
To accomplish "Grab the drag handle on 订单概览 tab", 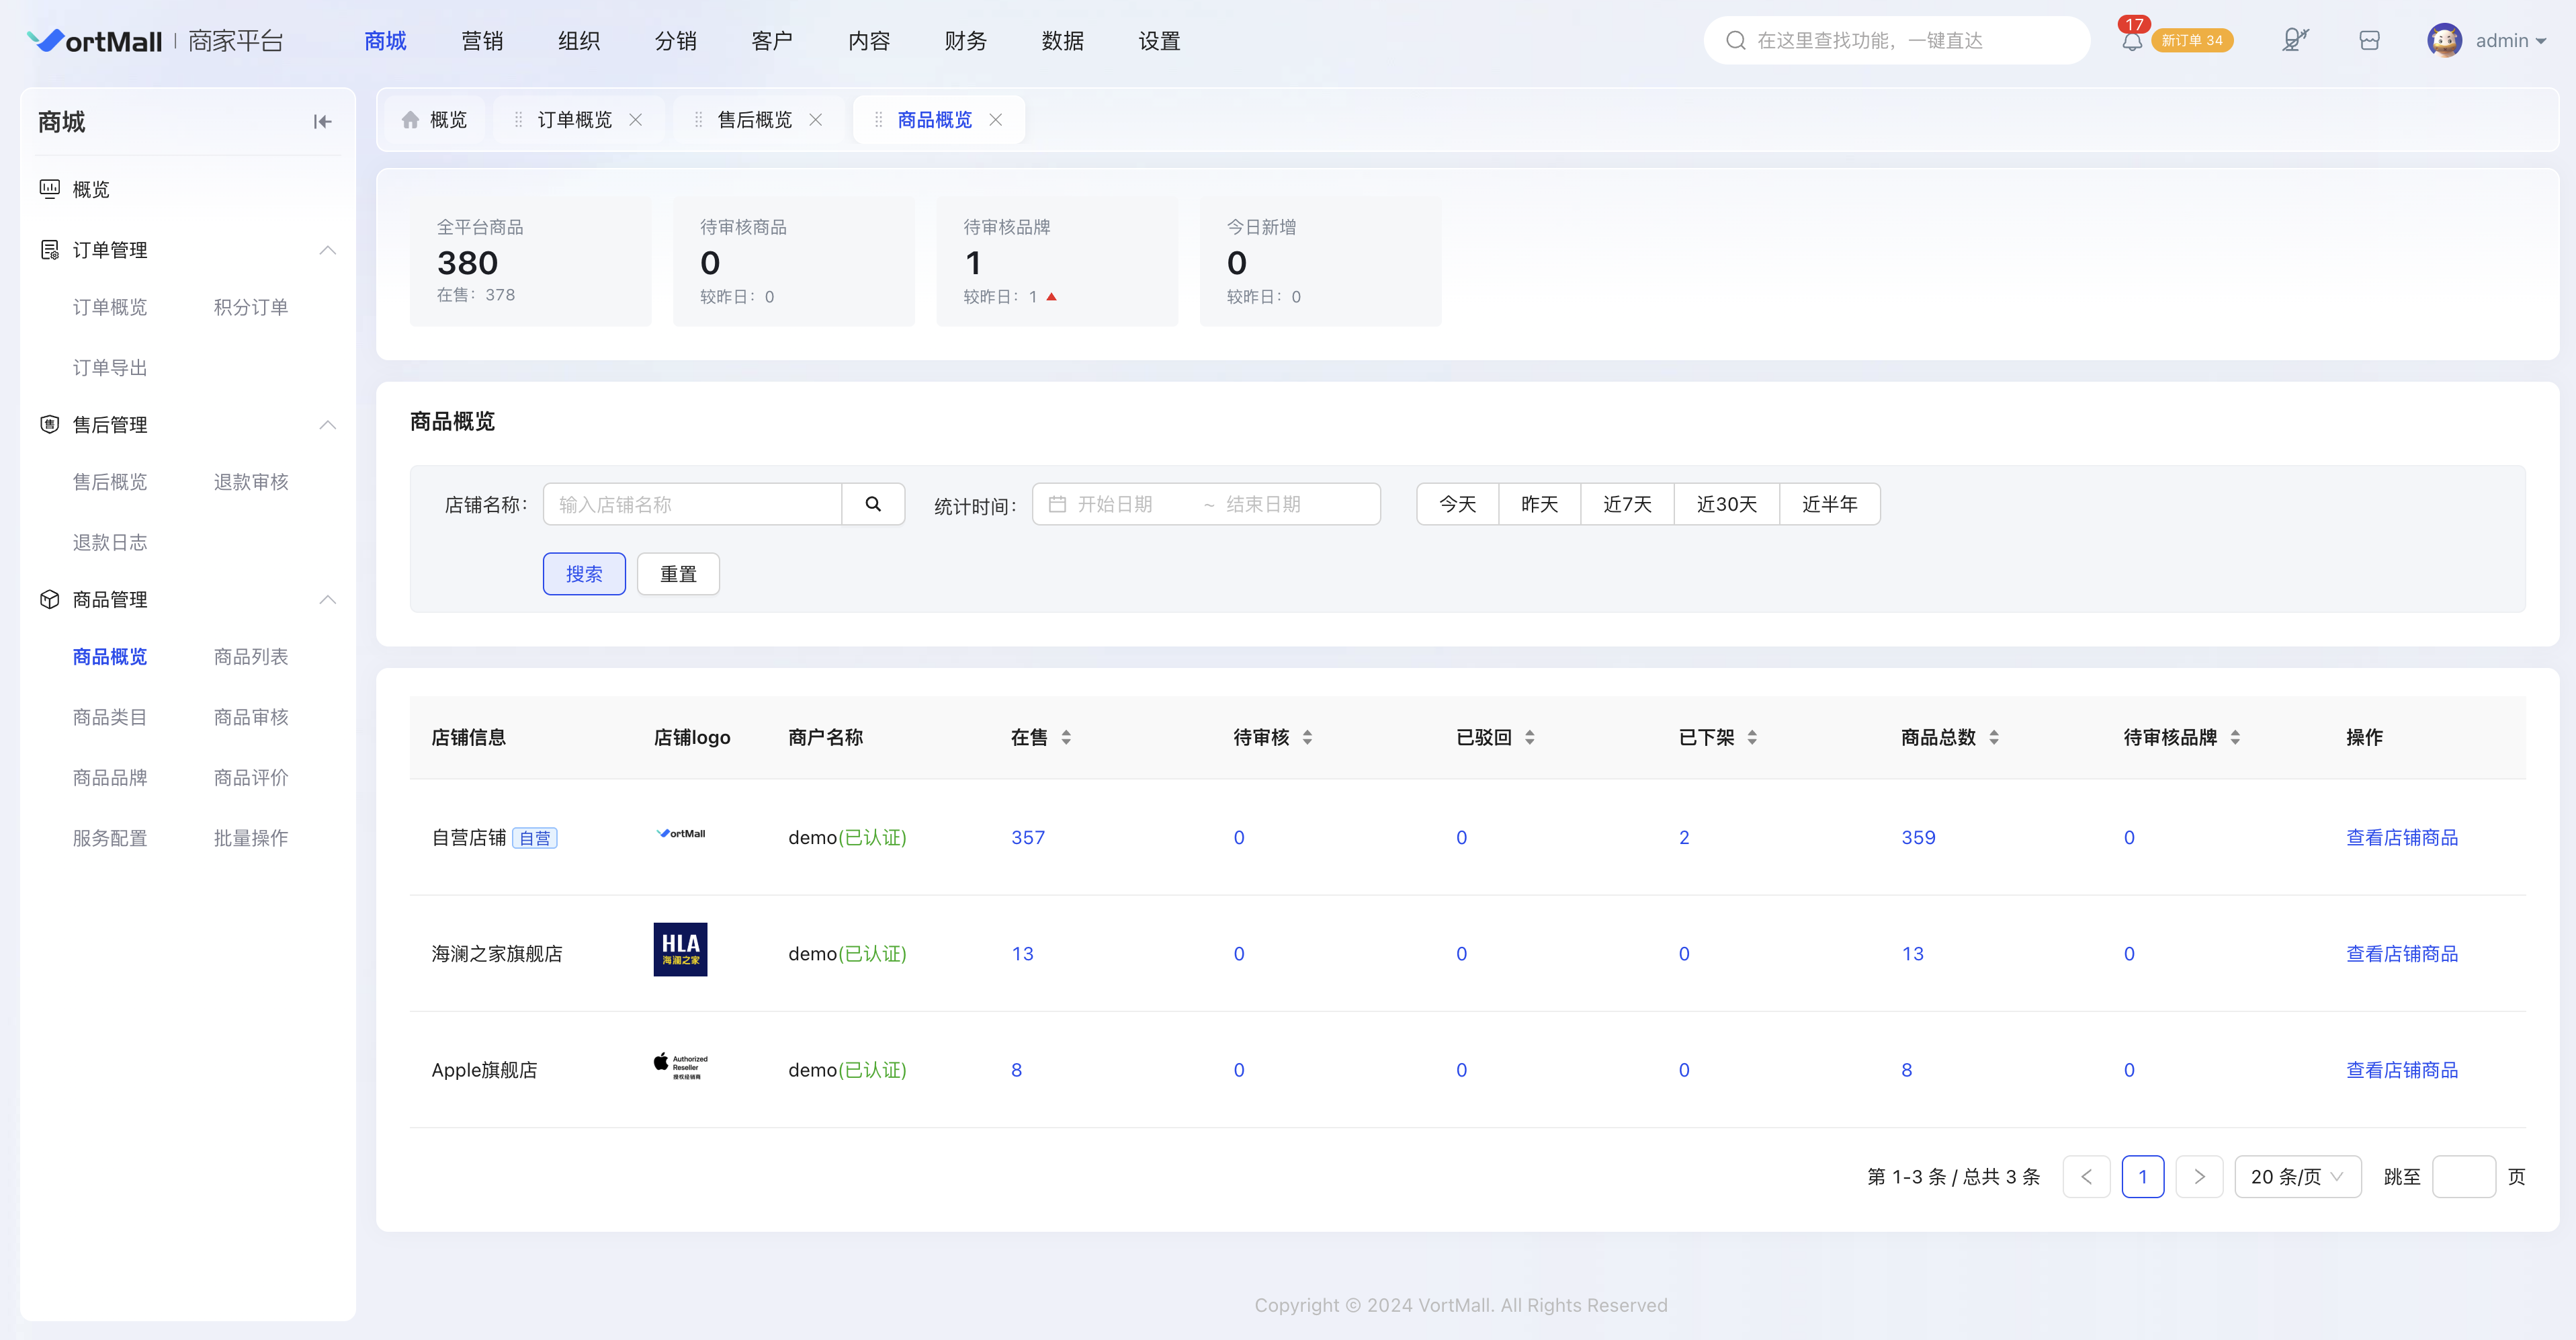I will tap(518, 120).
